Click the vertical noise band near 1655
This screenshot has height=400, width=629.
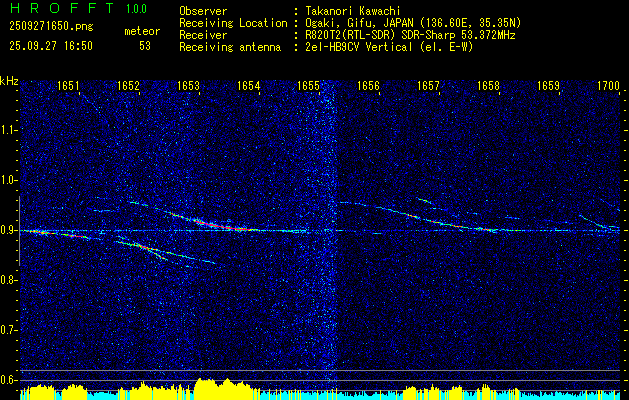pyautogui.click(x=330, y=233)
